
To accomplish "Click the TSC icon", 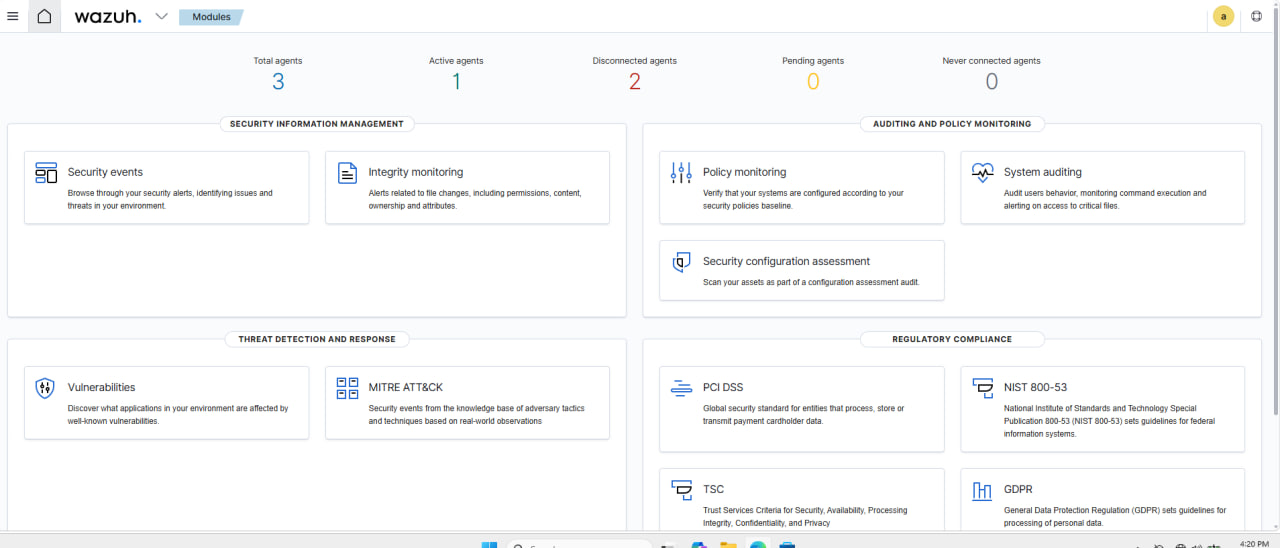I will pos(681,490).
